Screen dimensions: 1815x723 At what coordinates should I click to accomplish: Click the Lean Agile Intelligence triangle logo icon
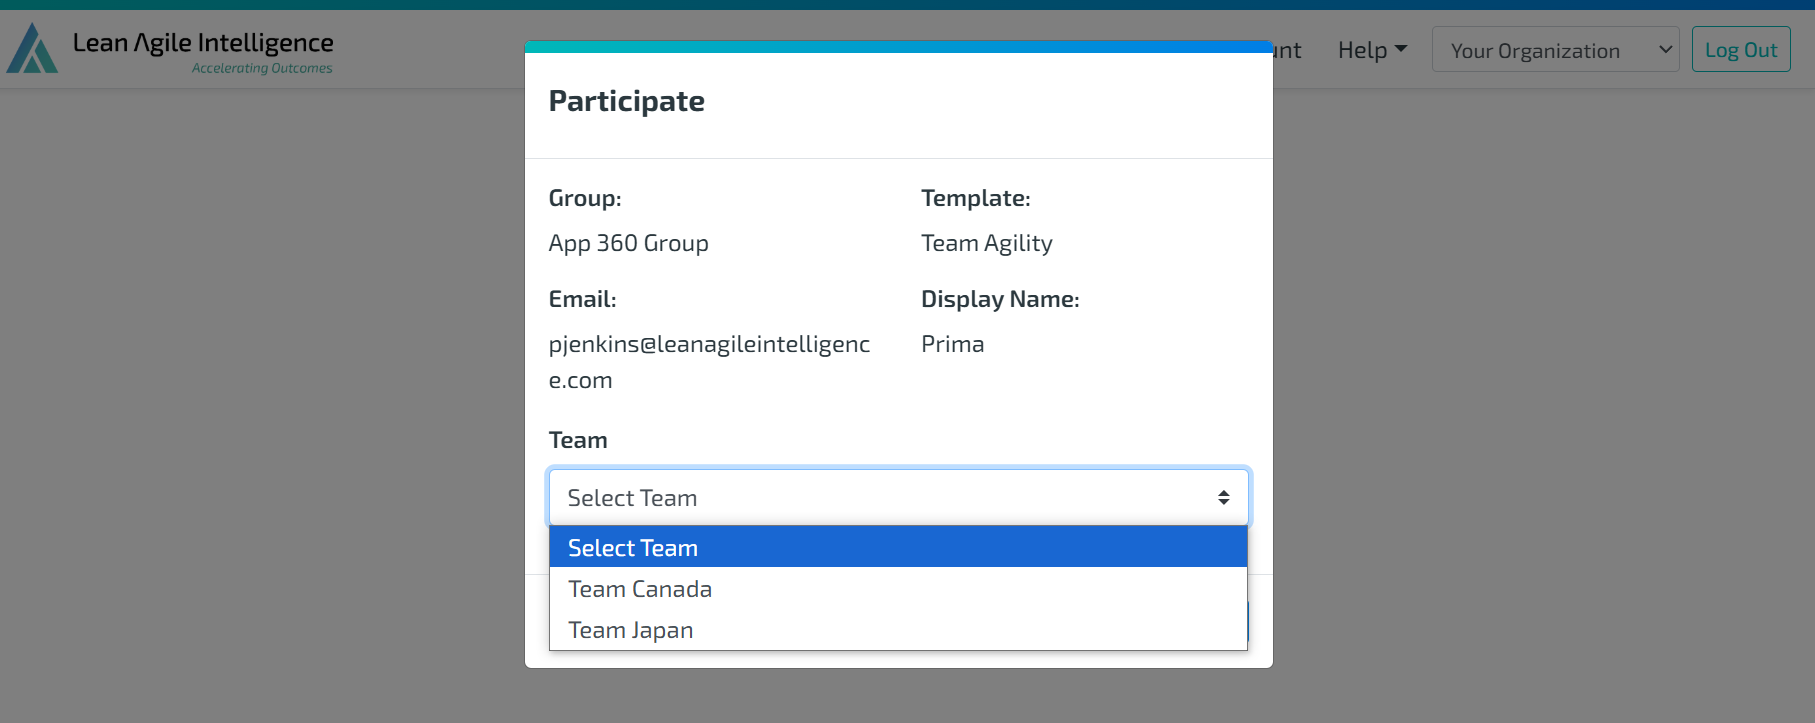point(32,48)
